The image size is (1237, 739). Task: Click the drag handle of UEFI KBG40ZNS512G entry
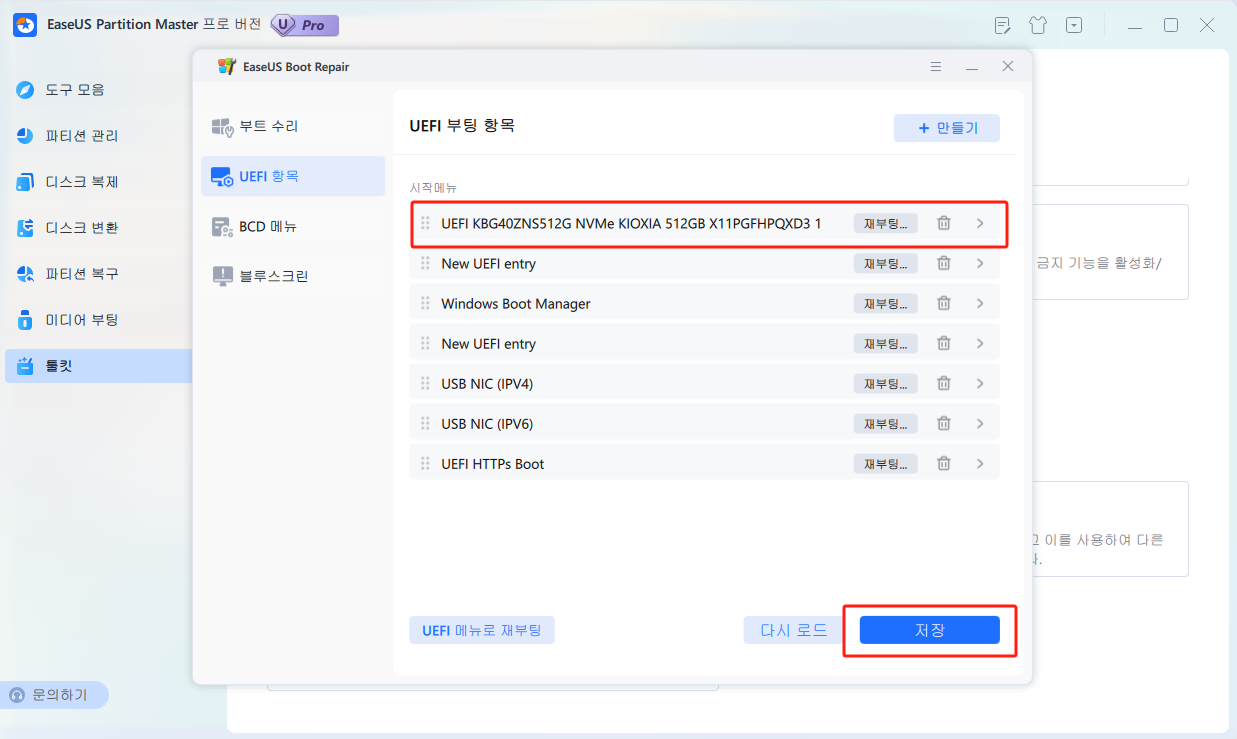tap(425, 223)
